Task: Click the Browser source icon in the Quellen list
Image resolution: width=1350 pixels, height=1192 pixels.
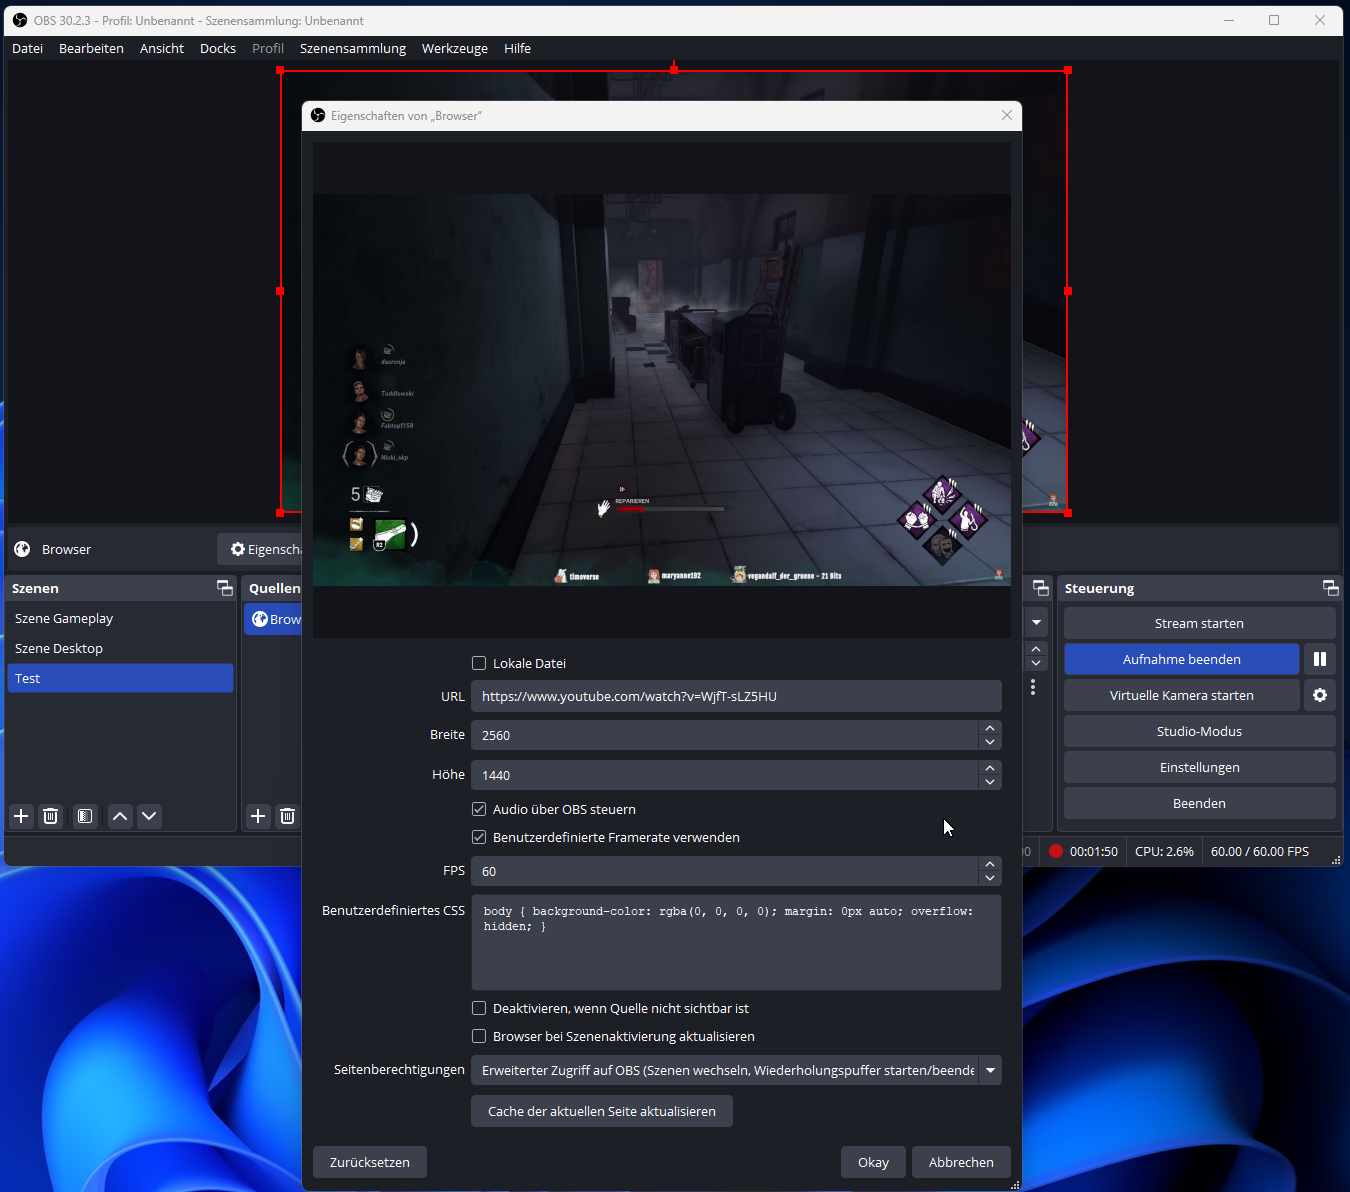Action: (260, 619)
